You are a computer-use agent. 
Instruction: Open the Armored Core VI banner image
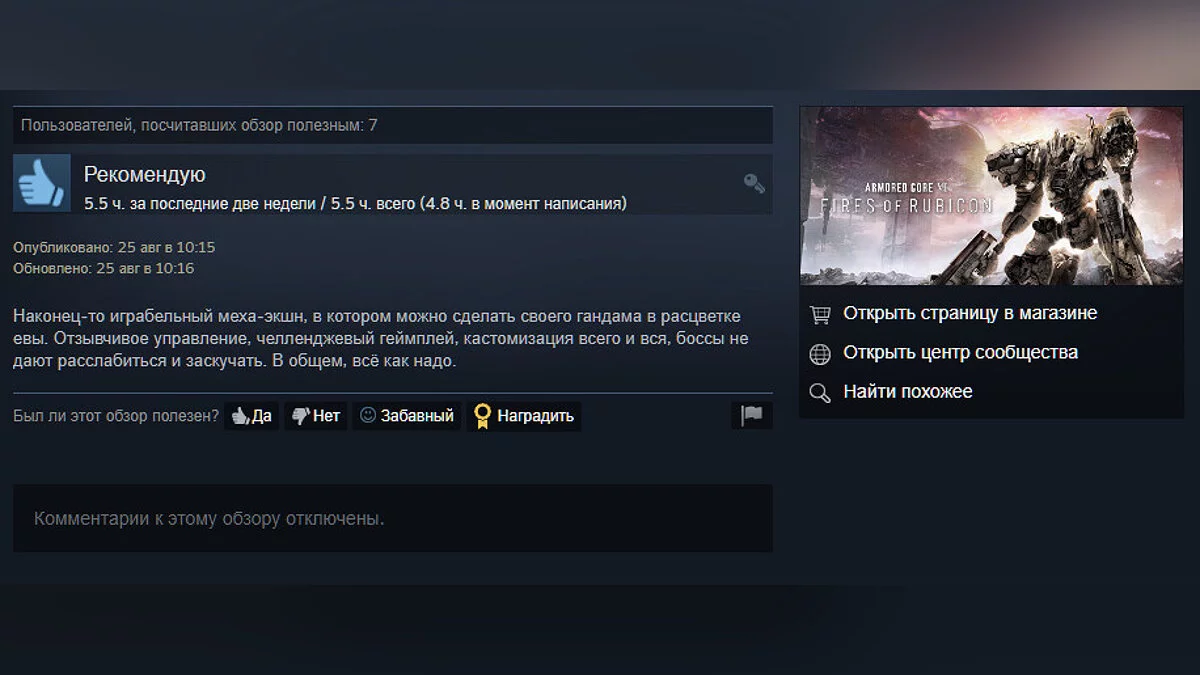tap(991, 196)
